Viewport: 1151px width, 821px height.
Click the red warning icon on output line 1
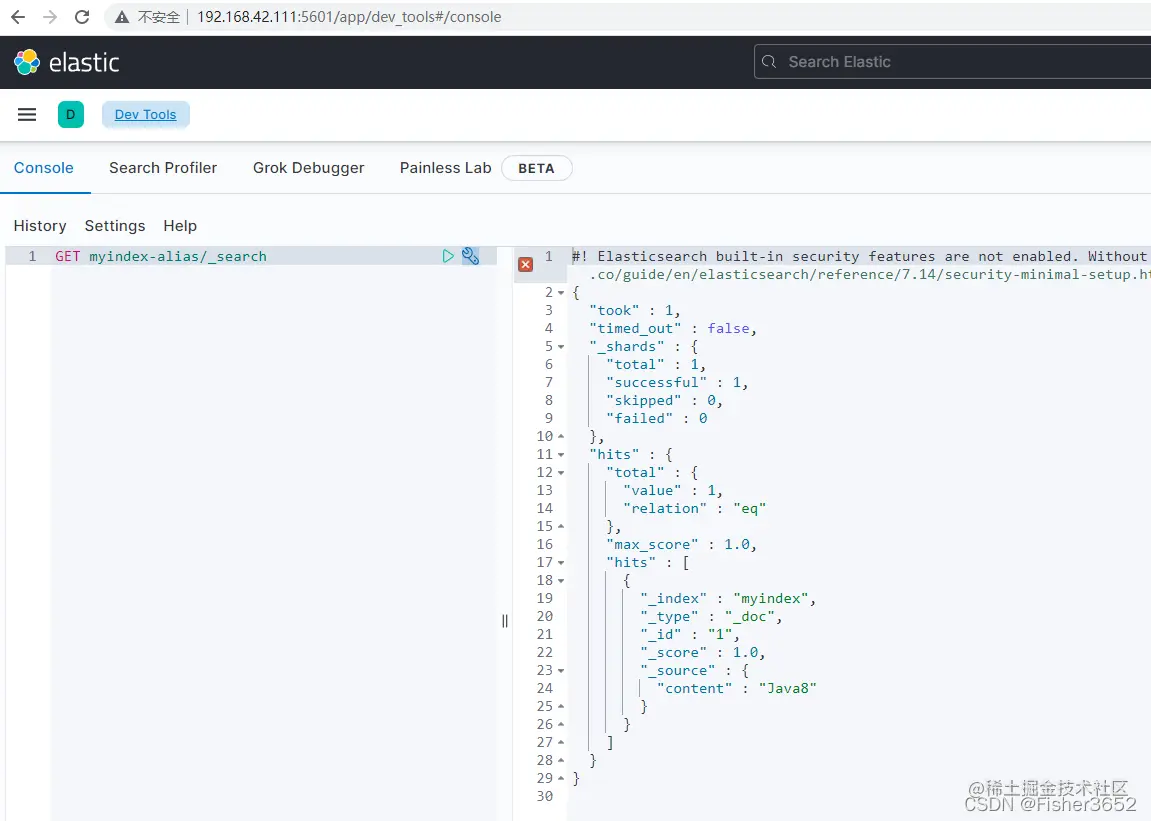(x=526, y=264)
